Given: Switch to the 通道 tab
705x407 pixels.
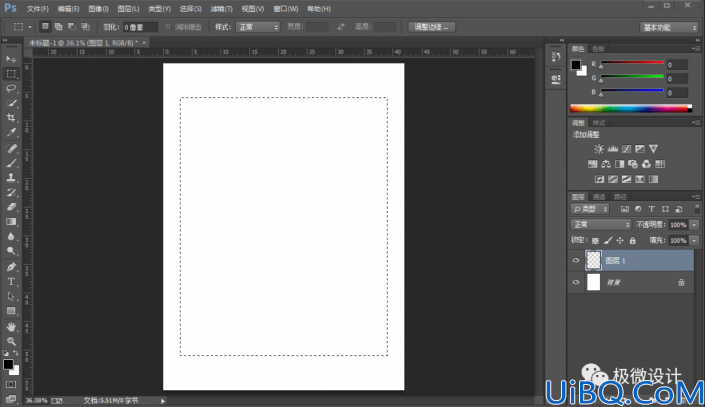Looking at the screenshot, I should coord(599,197).
